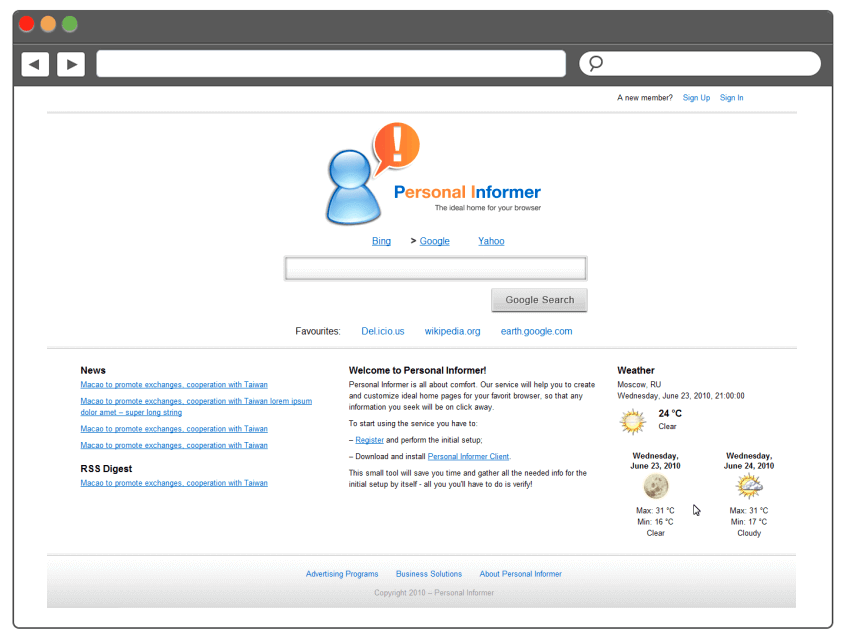
Task: Click the Google Search button
Action: [x=539, y=300]
